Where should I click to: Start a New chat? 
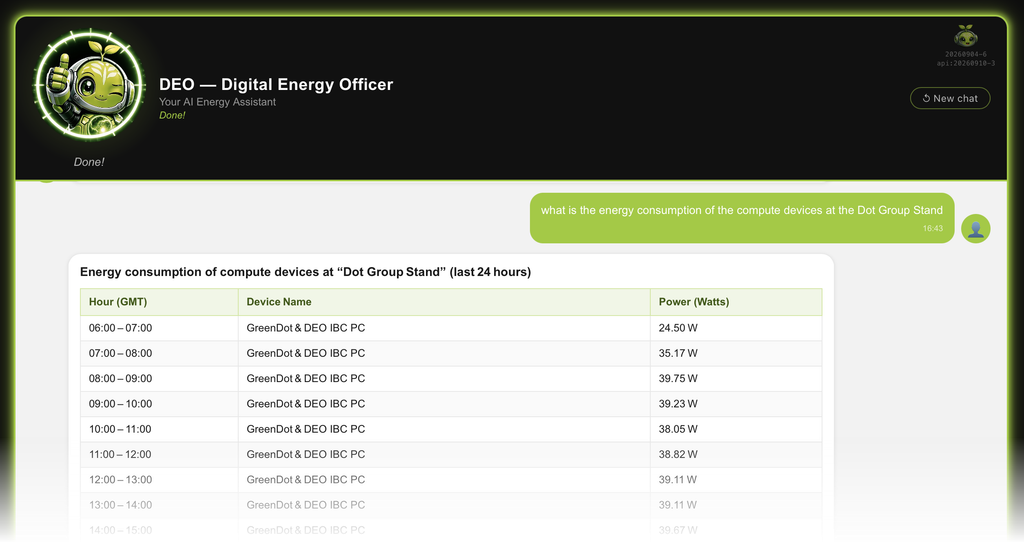tap(950, 98)
